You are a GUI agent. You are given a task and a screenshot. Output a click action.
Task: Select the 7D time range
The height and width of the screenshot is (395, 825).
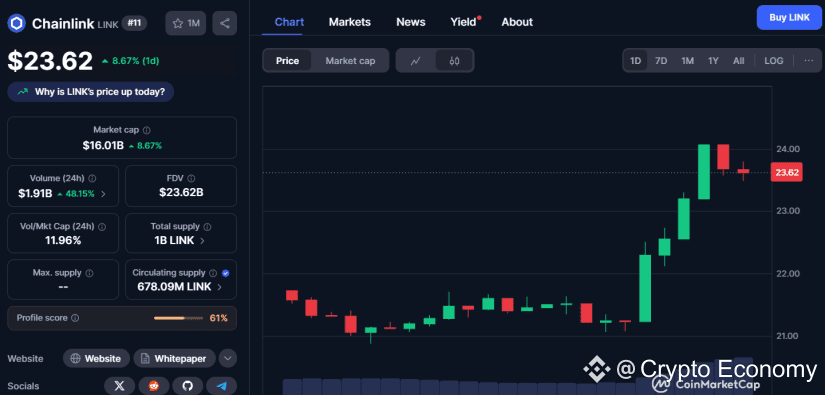(661, 60)
